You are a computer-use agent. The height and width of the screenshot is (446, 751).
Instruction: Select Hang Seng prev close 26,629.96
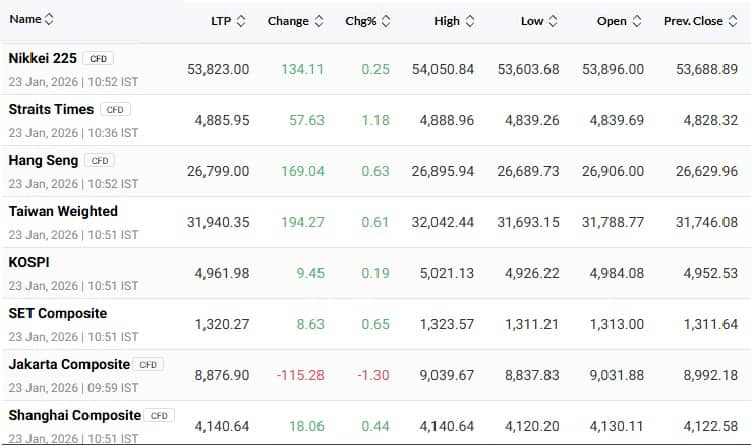coord(707,172)
